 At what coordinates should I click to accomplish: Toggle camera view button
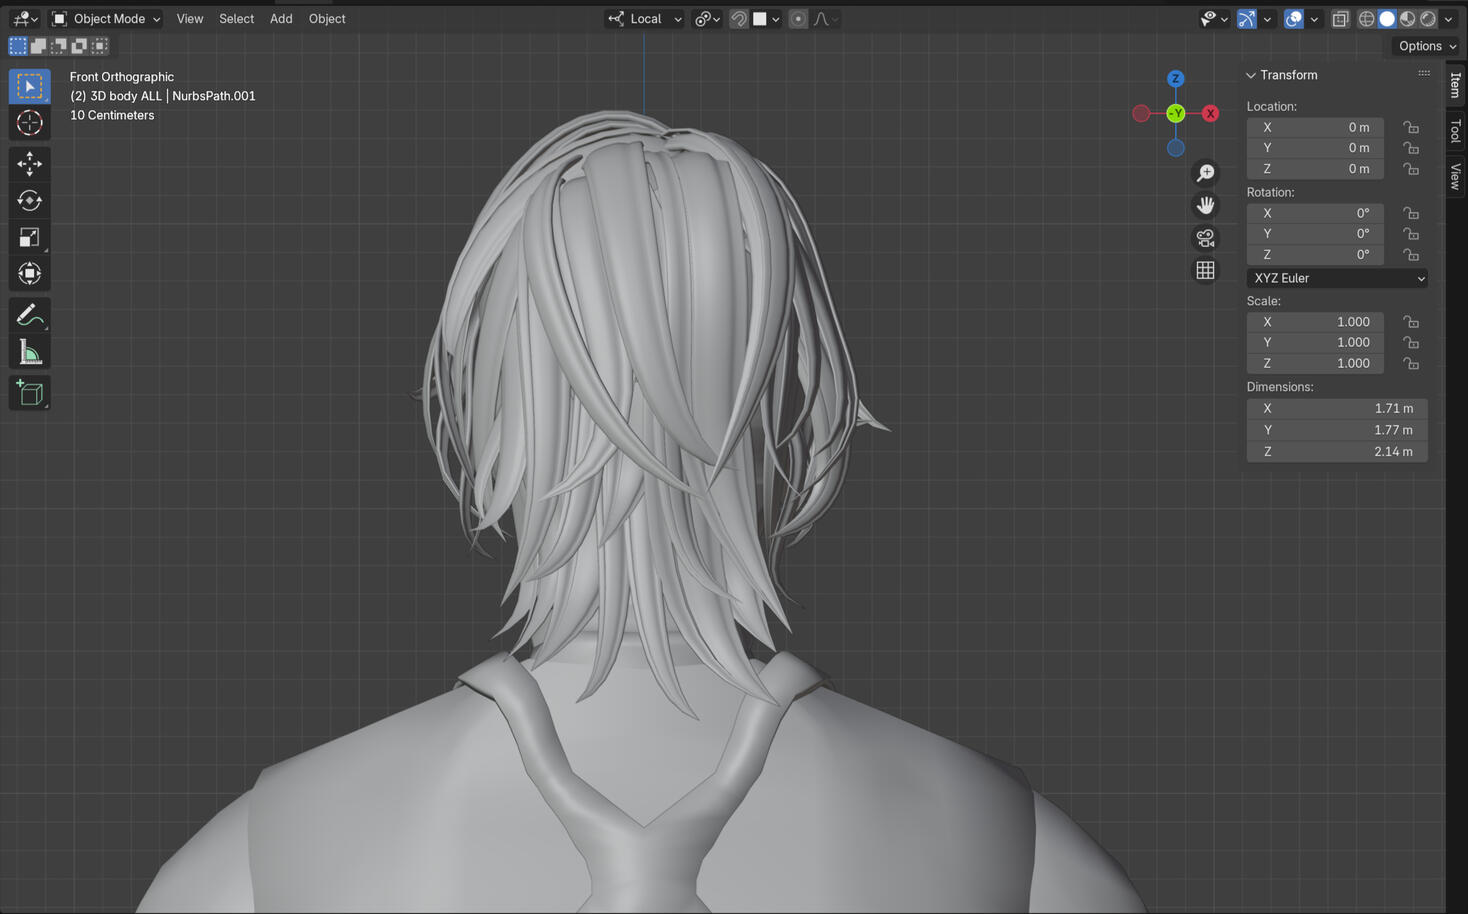point(1205,238)
